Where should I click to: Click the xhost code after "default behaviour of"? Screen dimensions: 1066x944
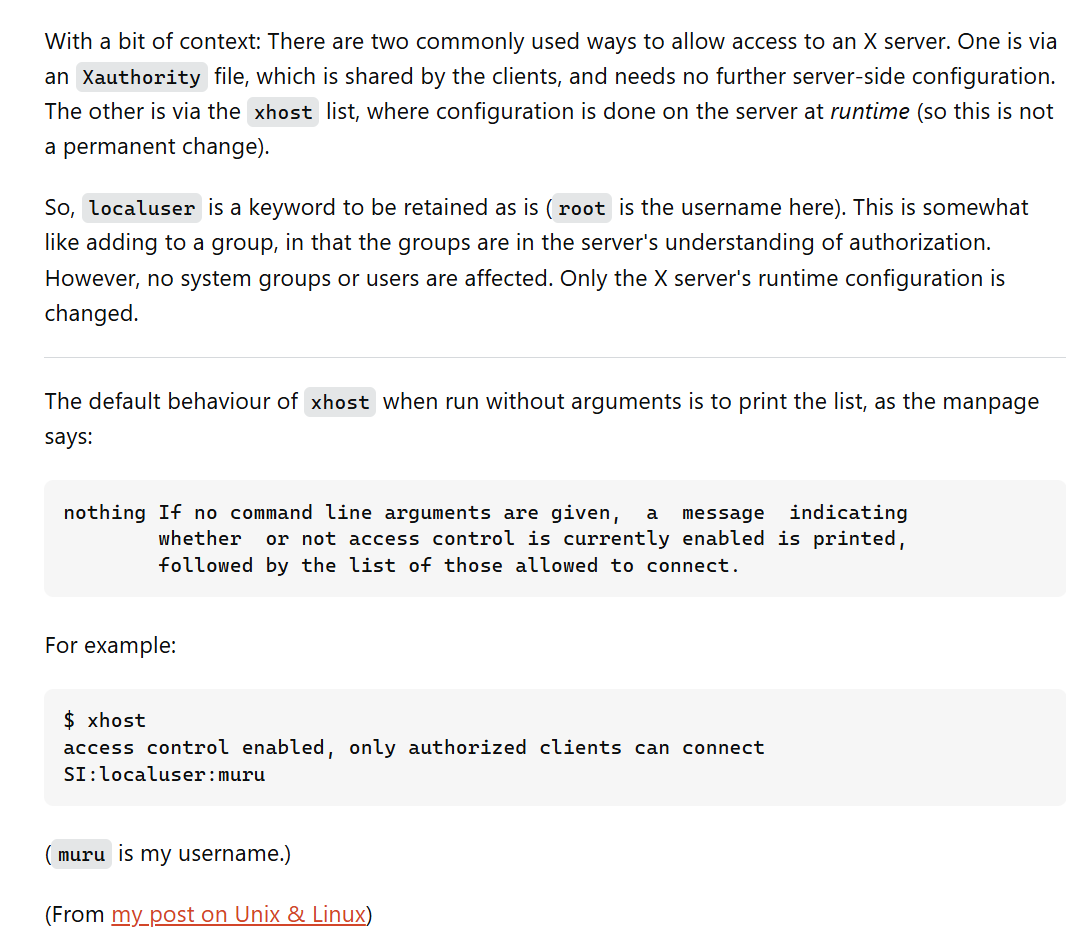pos(339,402)
